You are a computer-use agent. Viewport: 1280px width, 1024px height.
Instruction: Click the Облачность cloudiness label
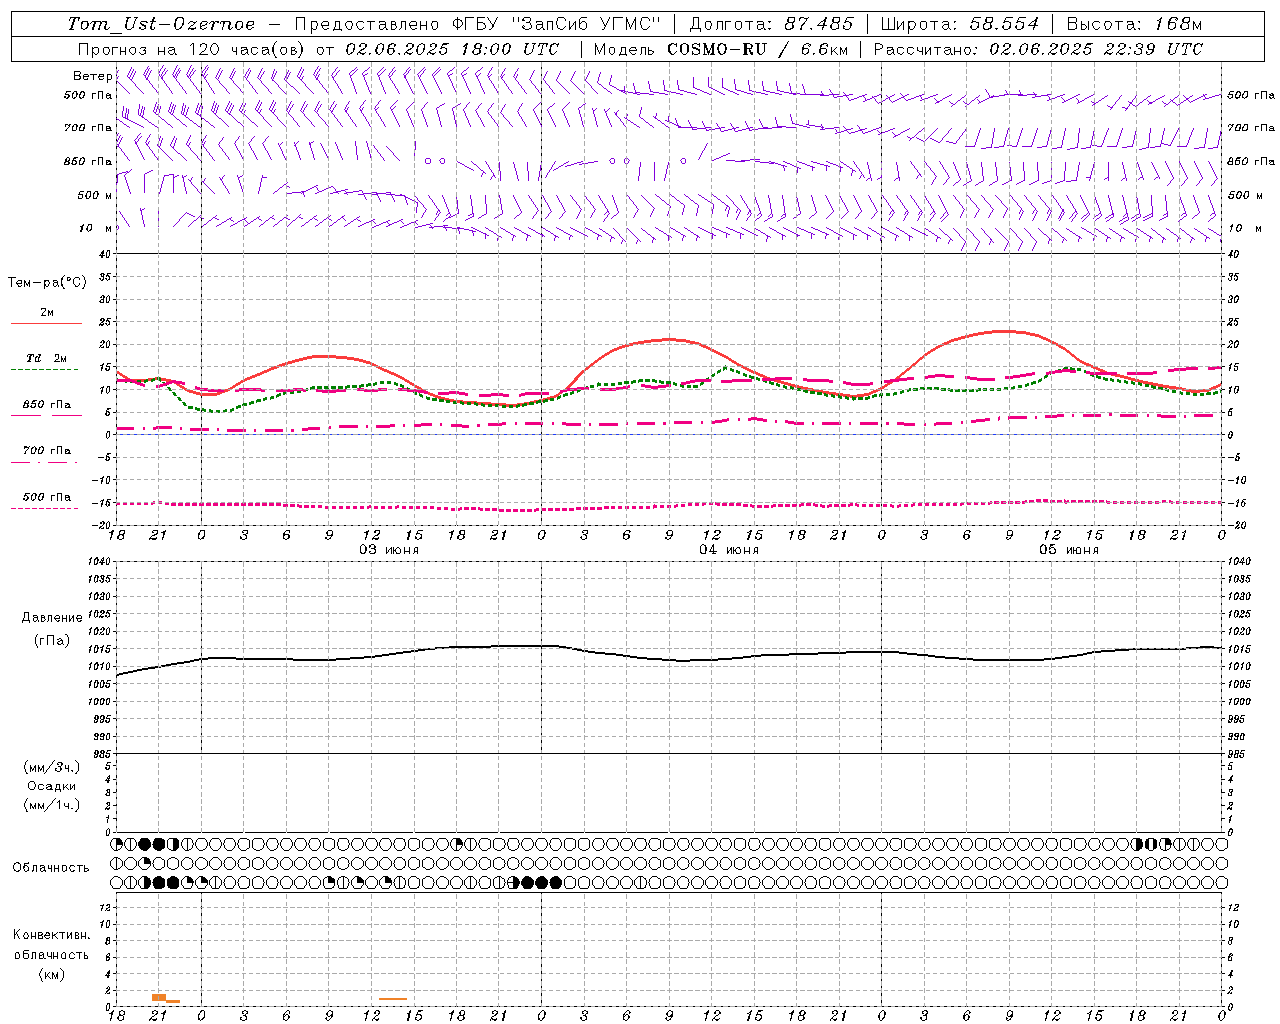(x=51, y=867)
